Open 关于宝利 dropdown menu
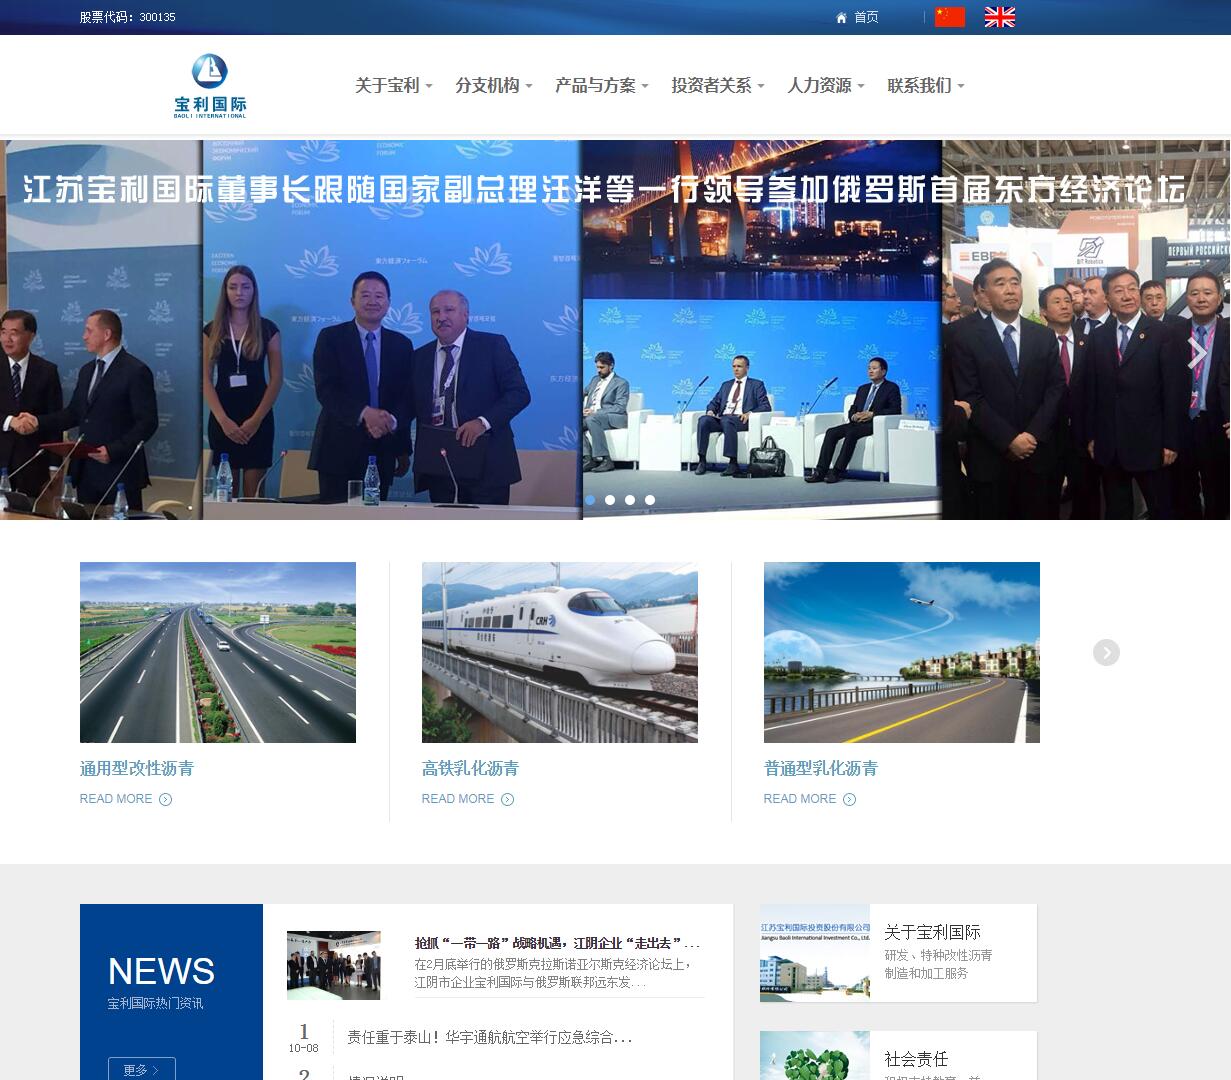1231x1080 pixels. (394, 86)
